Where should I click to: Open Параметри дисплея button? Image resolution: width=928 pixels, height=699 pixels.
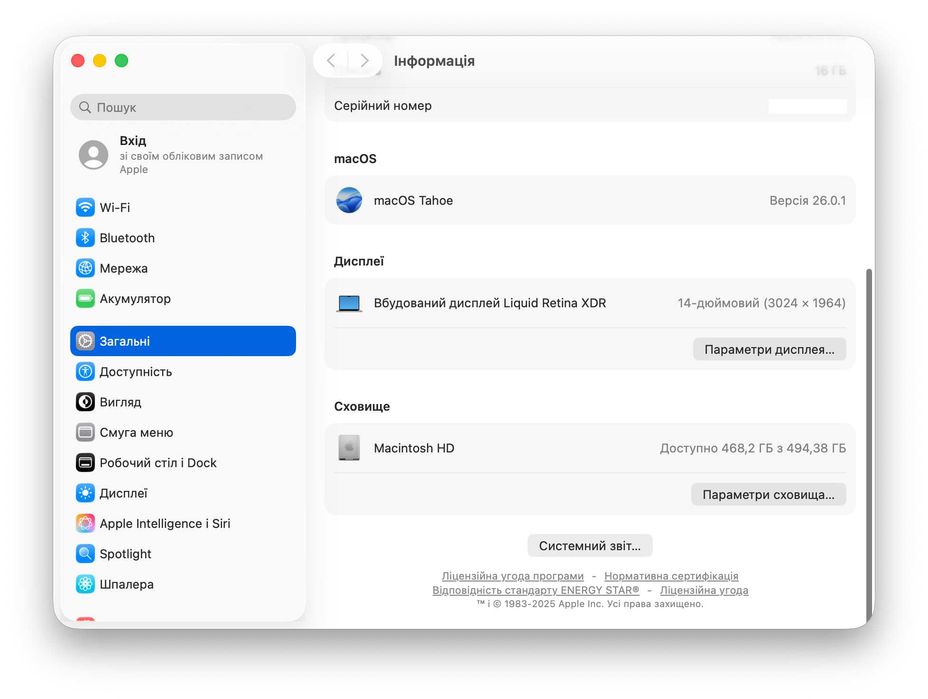point(769,349)
